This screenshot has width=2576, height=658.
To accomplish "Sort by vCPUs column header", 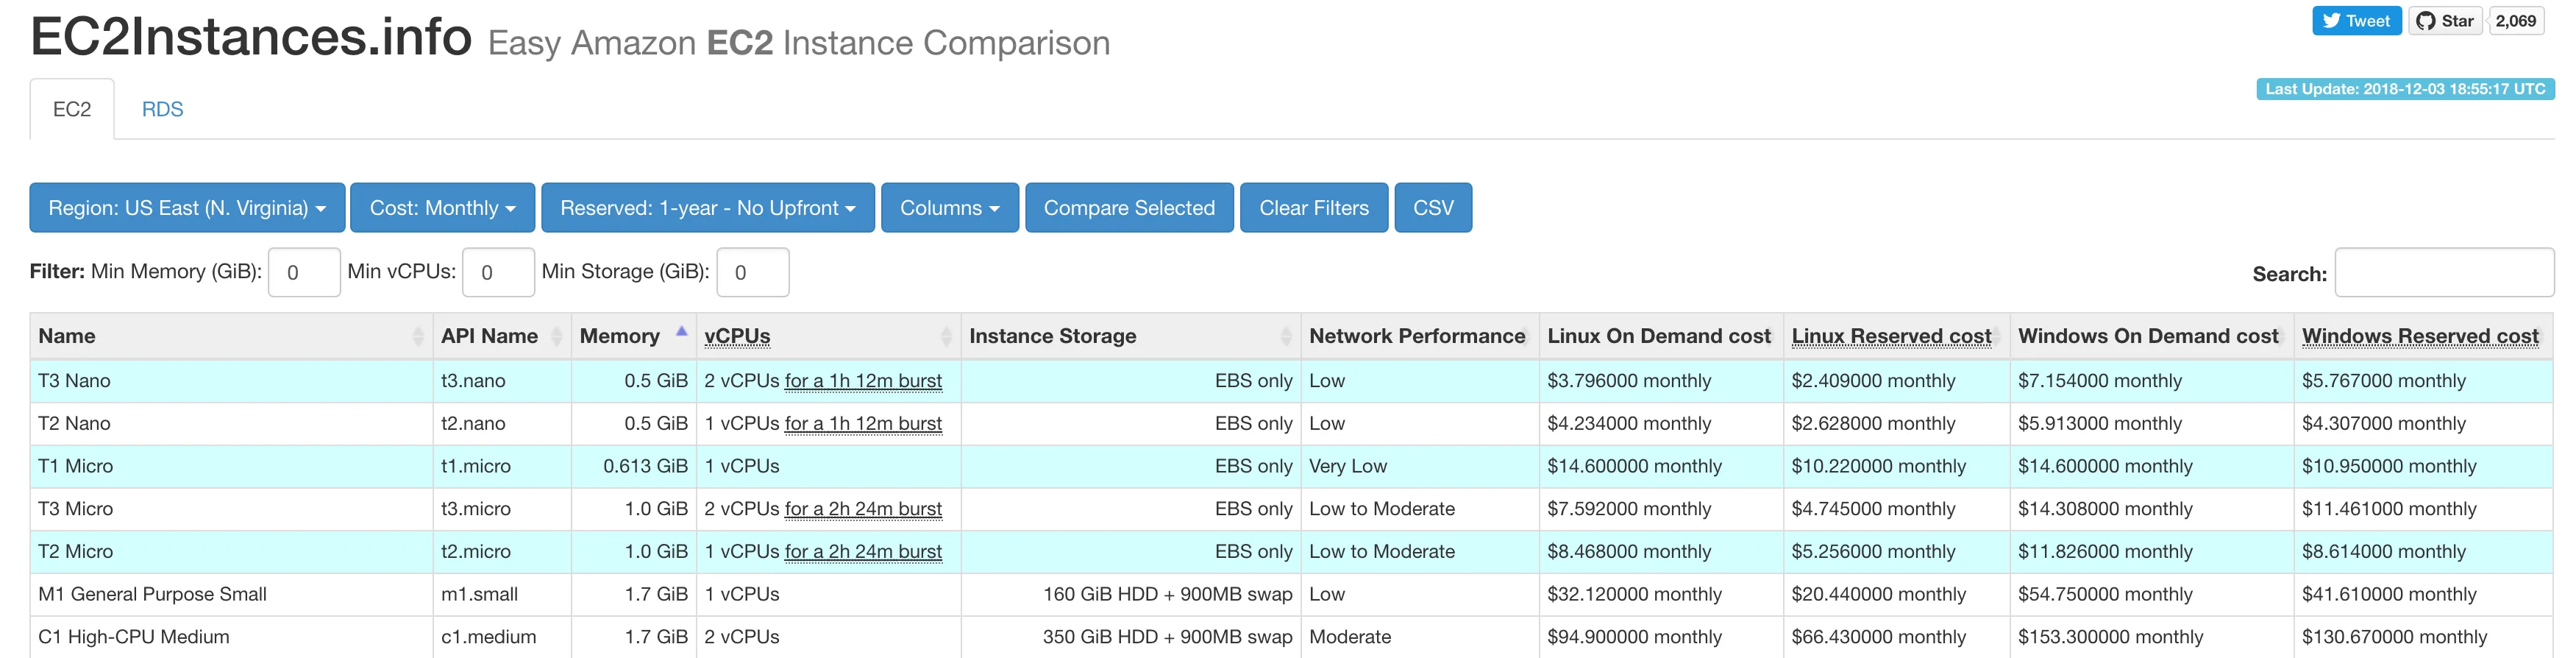I will [737, 337].
